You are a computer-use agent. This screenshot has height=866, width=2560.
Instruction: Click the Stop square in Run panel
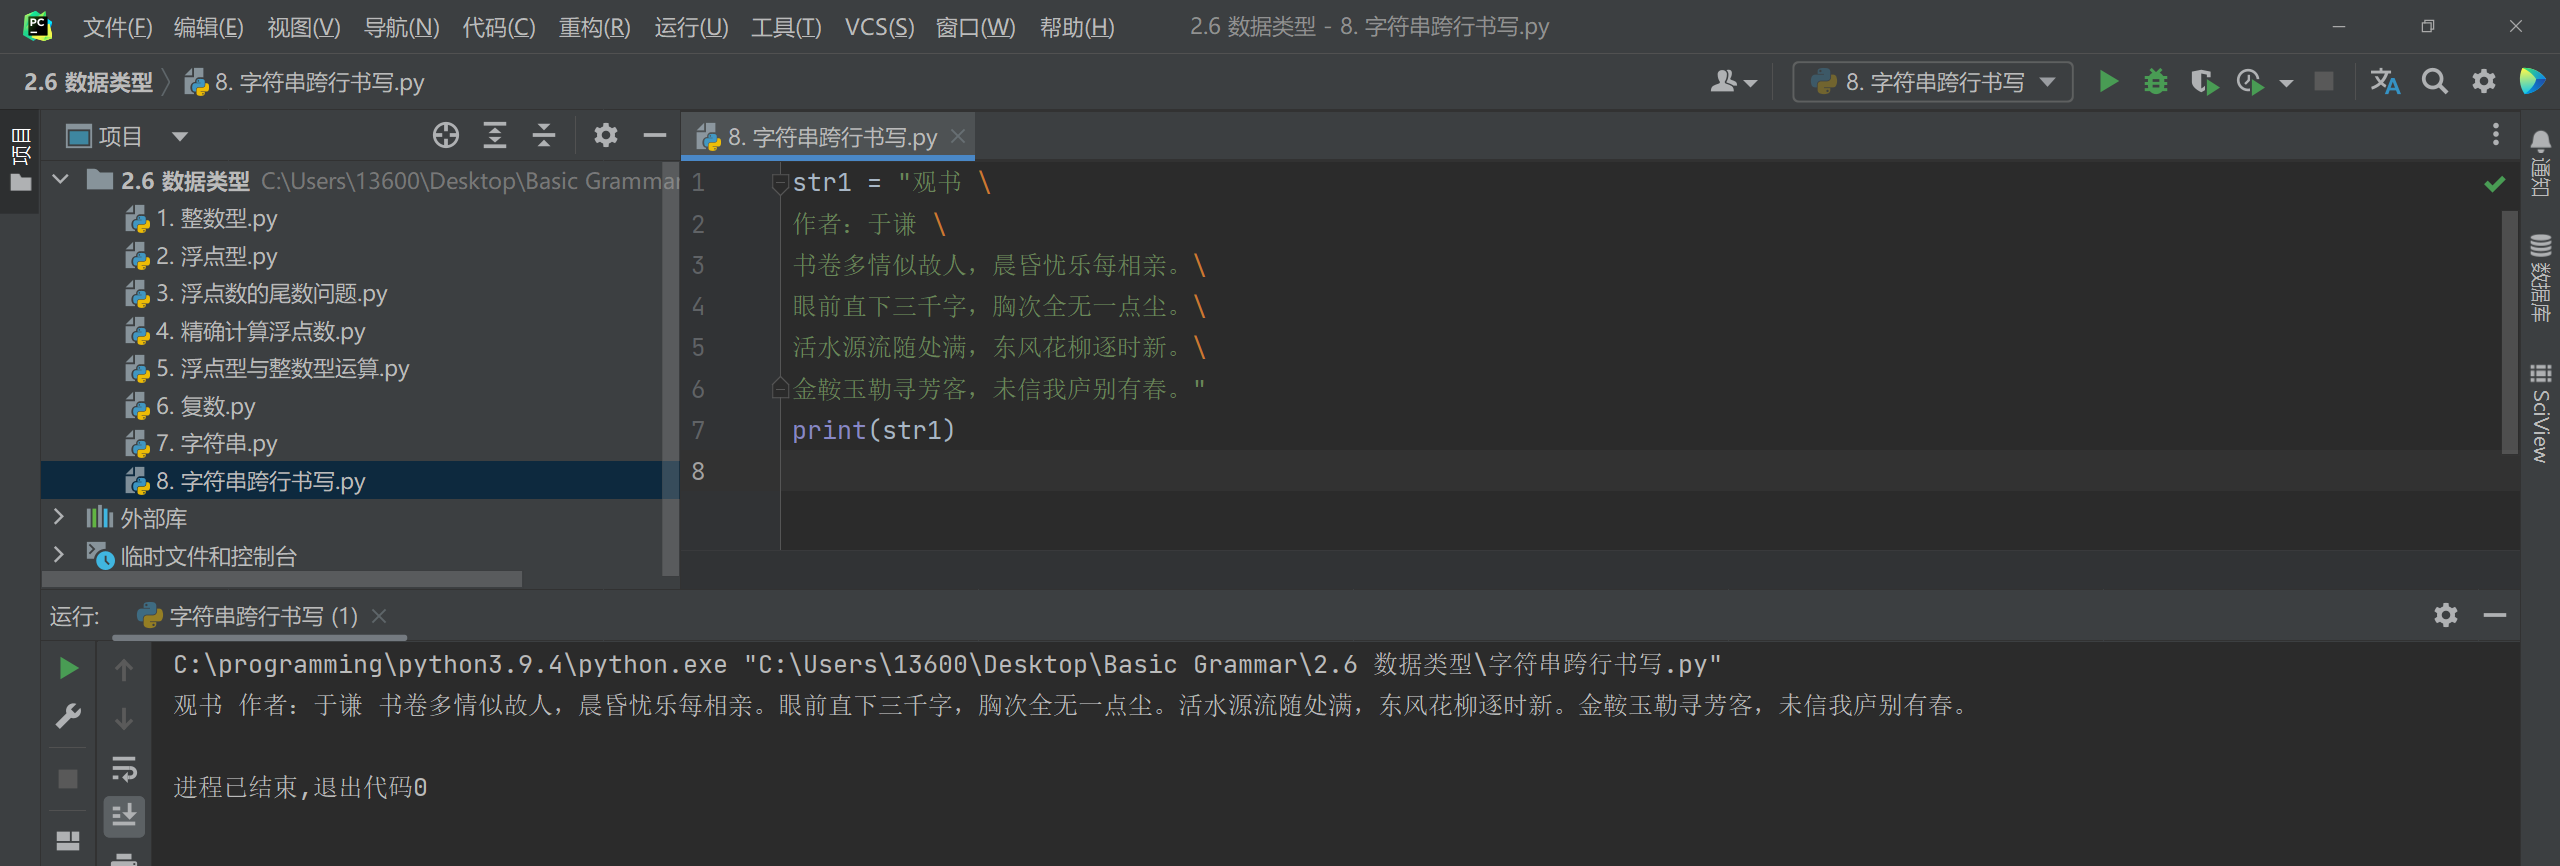[68, 778]
